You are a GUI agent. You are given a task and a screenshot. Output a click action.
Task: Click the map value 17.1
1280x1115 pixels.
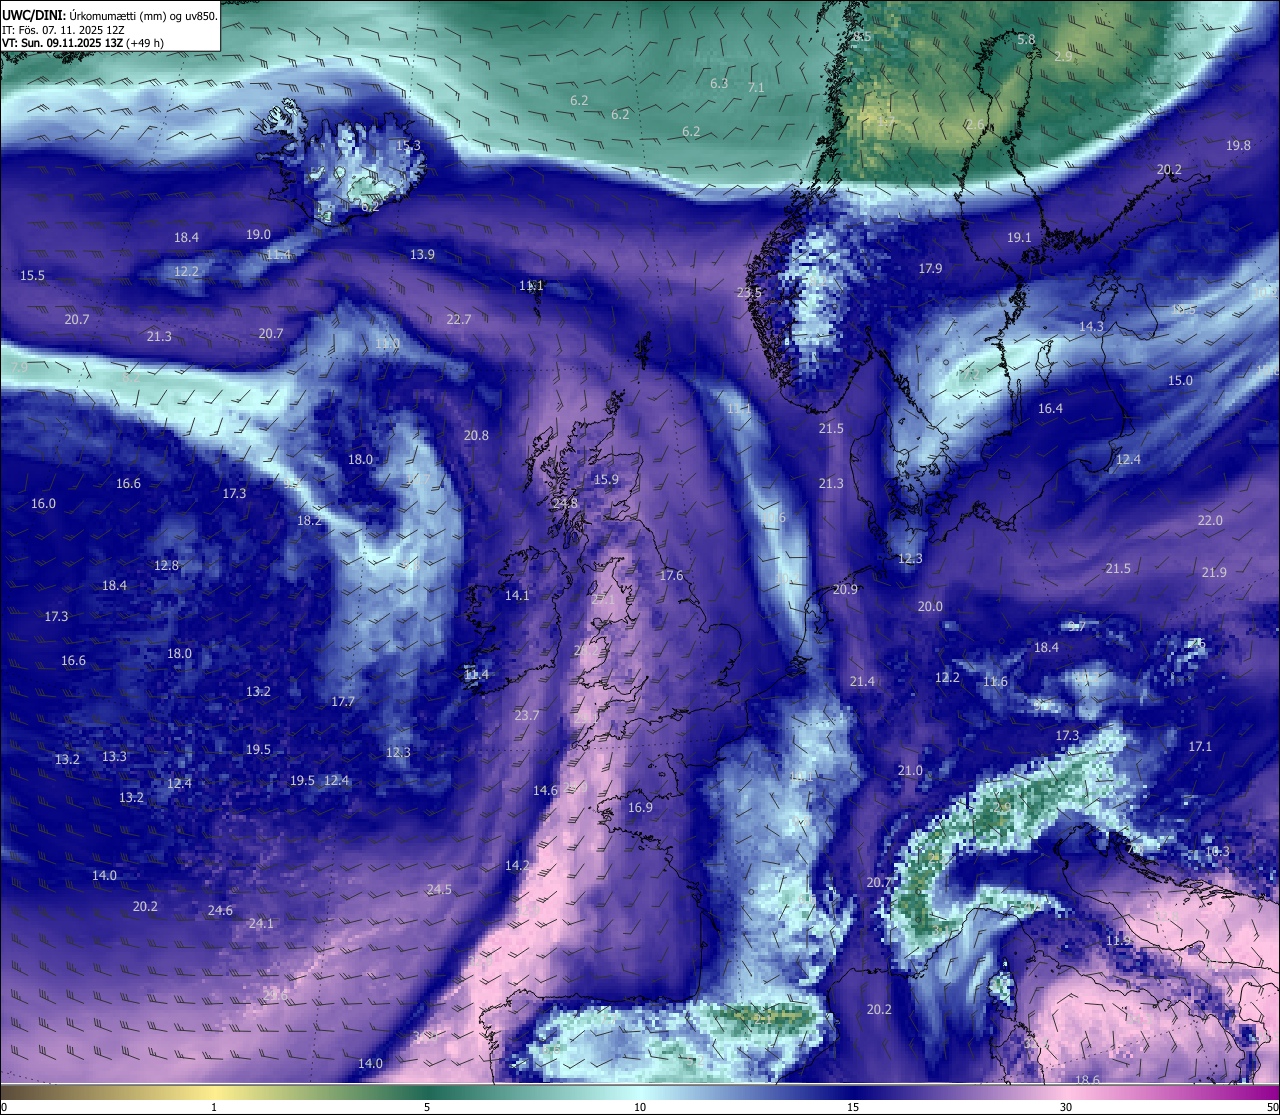[1200, 747]
